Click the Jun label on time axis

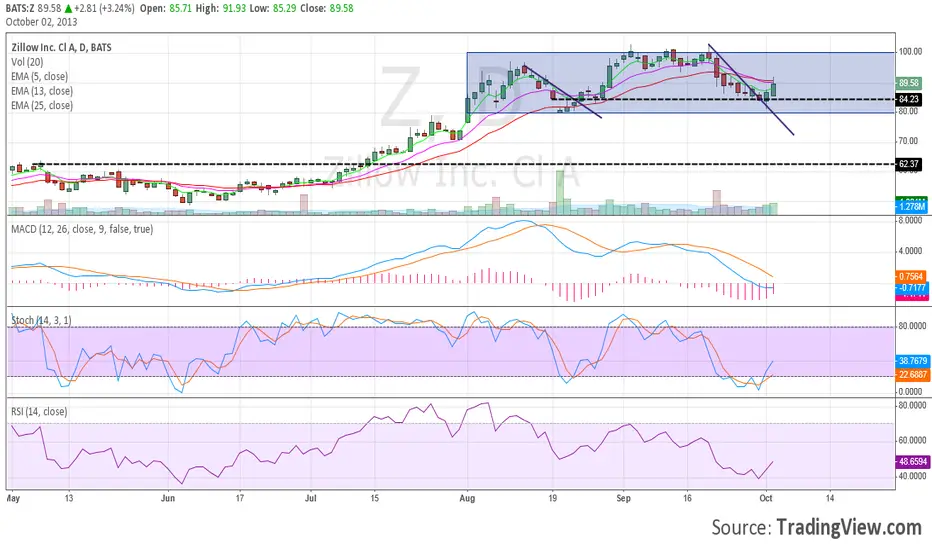click(x=168, y=498)
